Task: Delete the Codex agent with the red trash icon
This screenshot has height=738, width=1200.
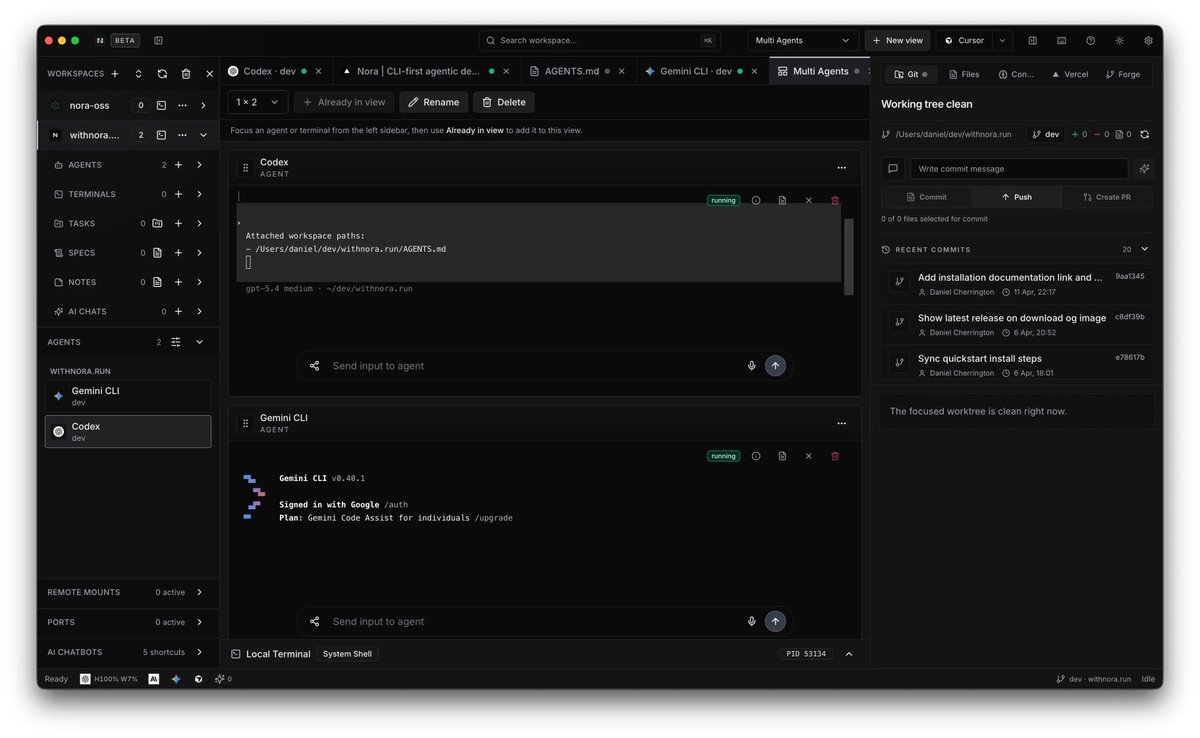Action: pos(835,200)
